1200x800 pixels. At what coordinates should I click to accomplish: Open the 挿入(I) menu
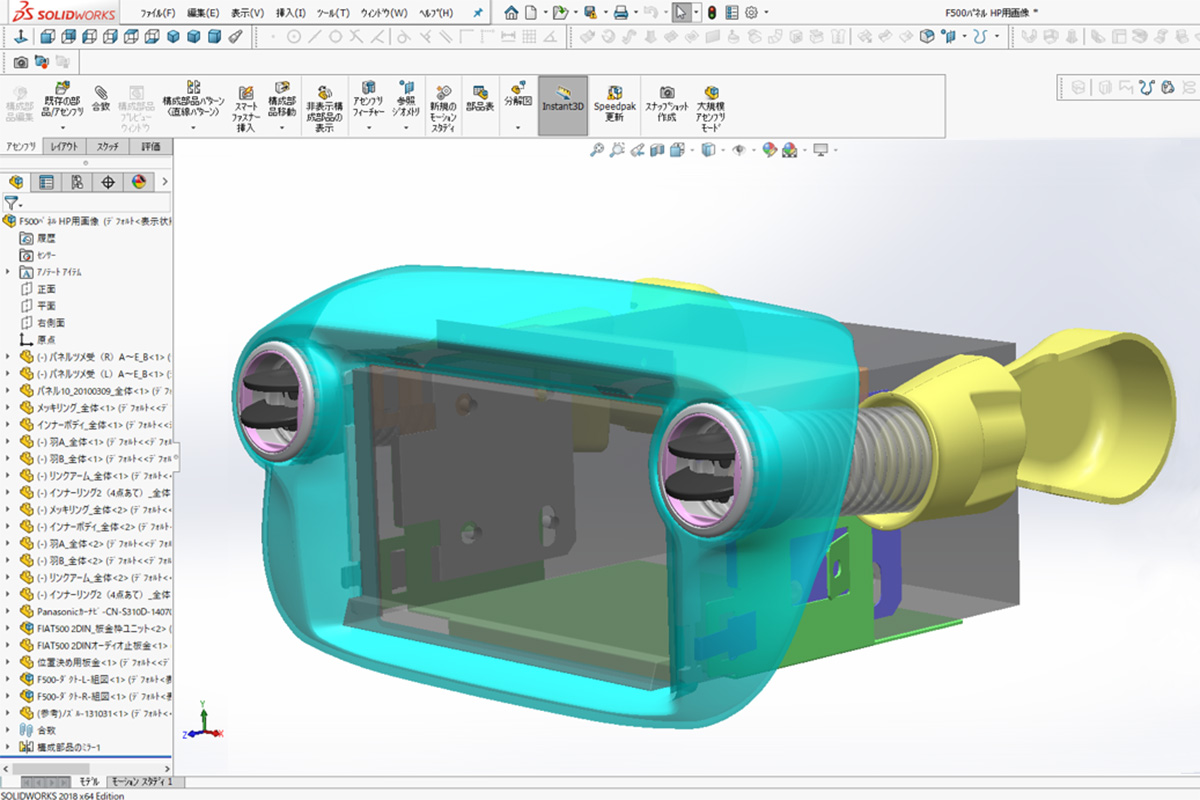(291, 13)
